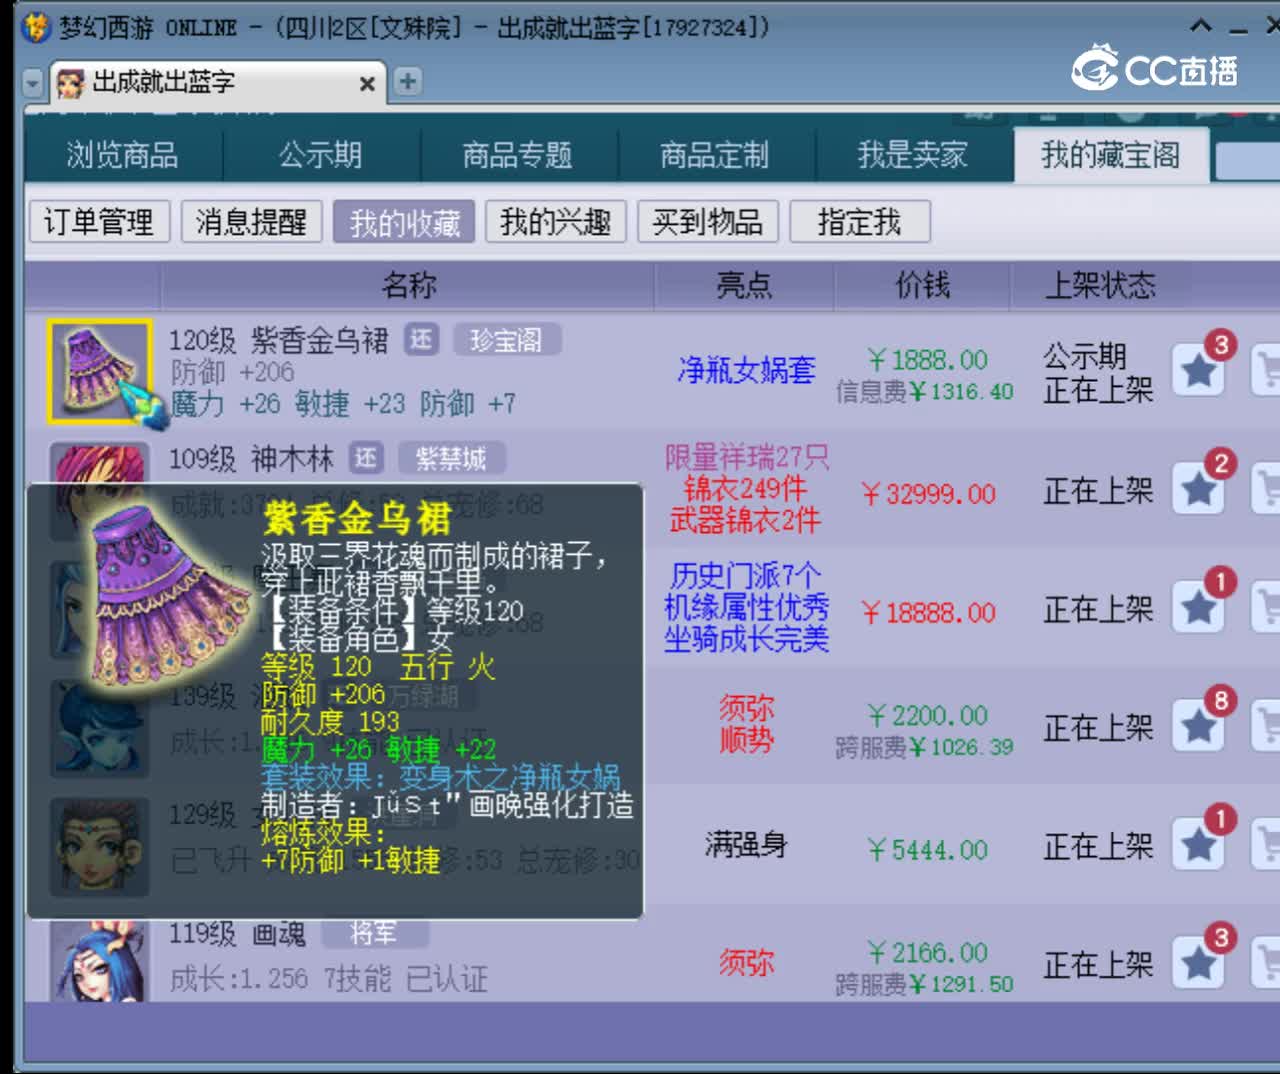The image size is (1280, 1074).
Task: Open the 浏览商品 tab
Action: click(x=123, y=155)
